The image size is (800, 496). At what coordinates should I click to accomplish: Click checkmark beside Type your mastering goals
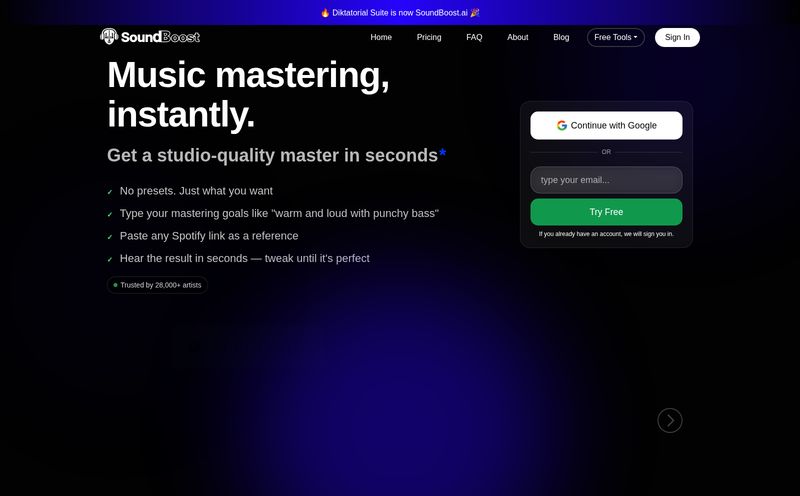pos(110,214)
